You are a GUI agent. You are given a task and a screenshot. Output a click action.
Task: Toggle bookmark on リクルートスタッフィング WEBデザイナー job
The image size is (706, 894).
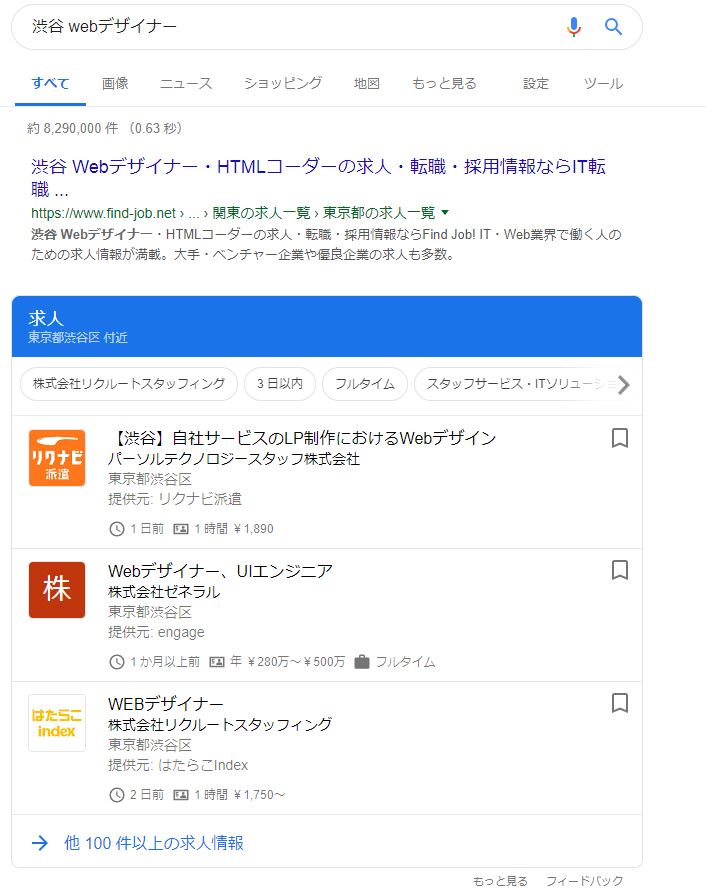619,703
